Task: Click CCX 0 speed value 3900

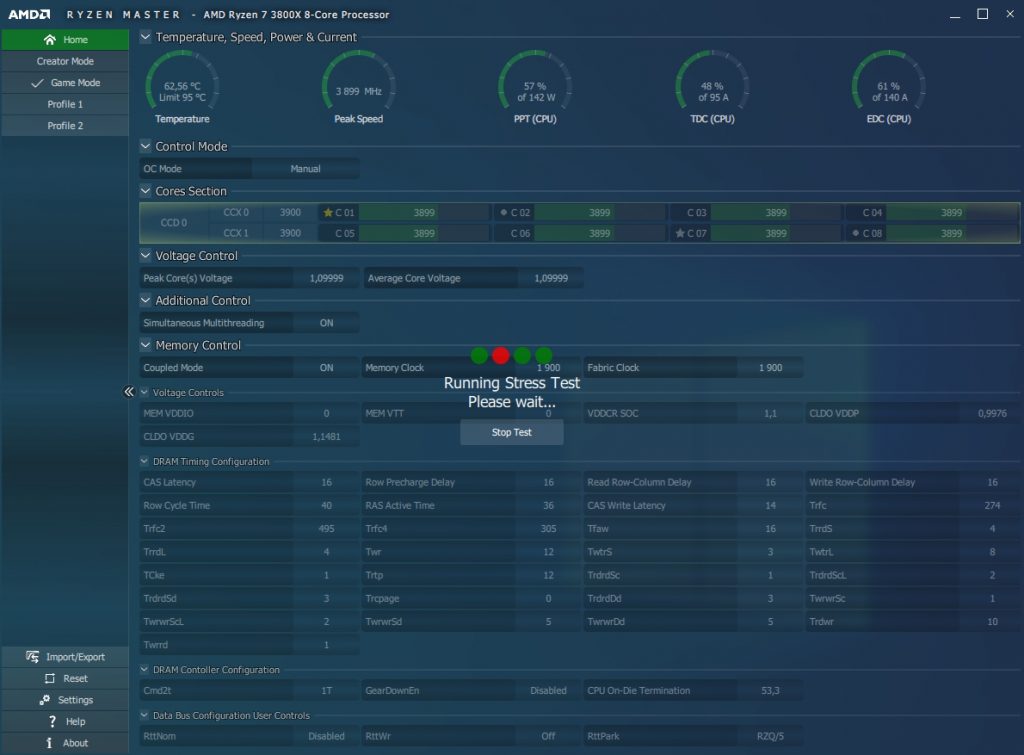Action: [x=290, y=212]
